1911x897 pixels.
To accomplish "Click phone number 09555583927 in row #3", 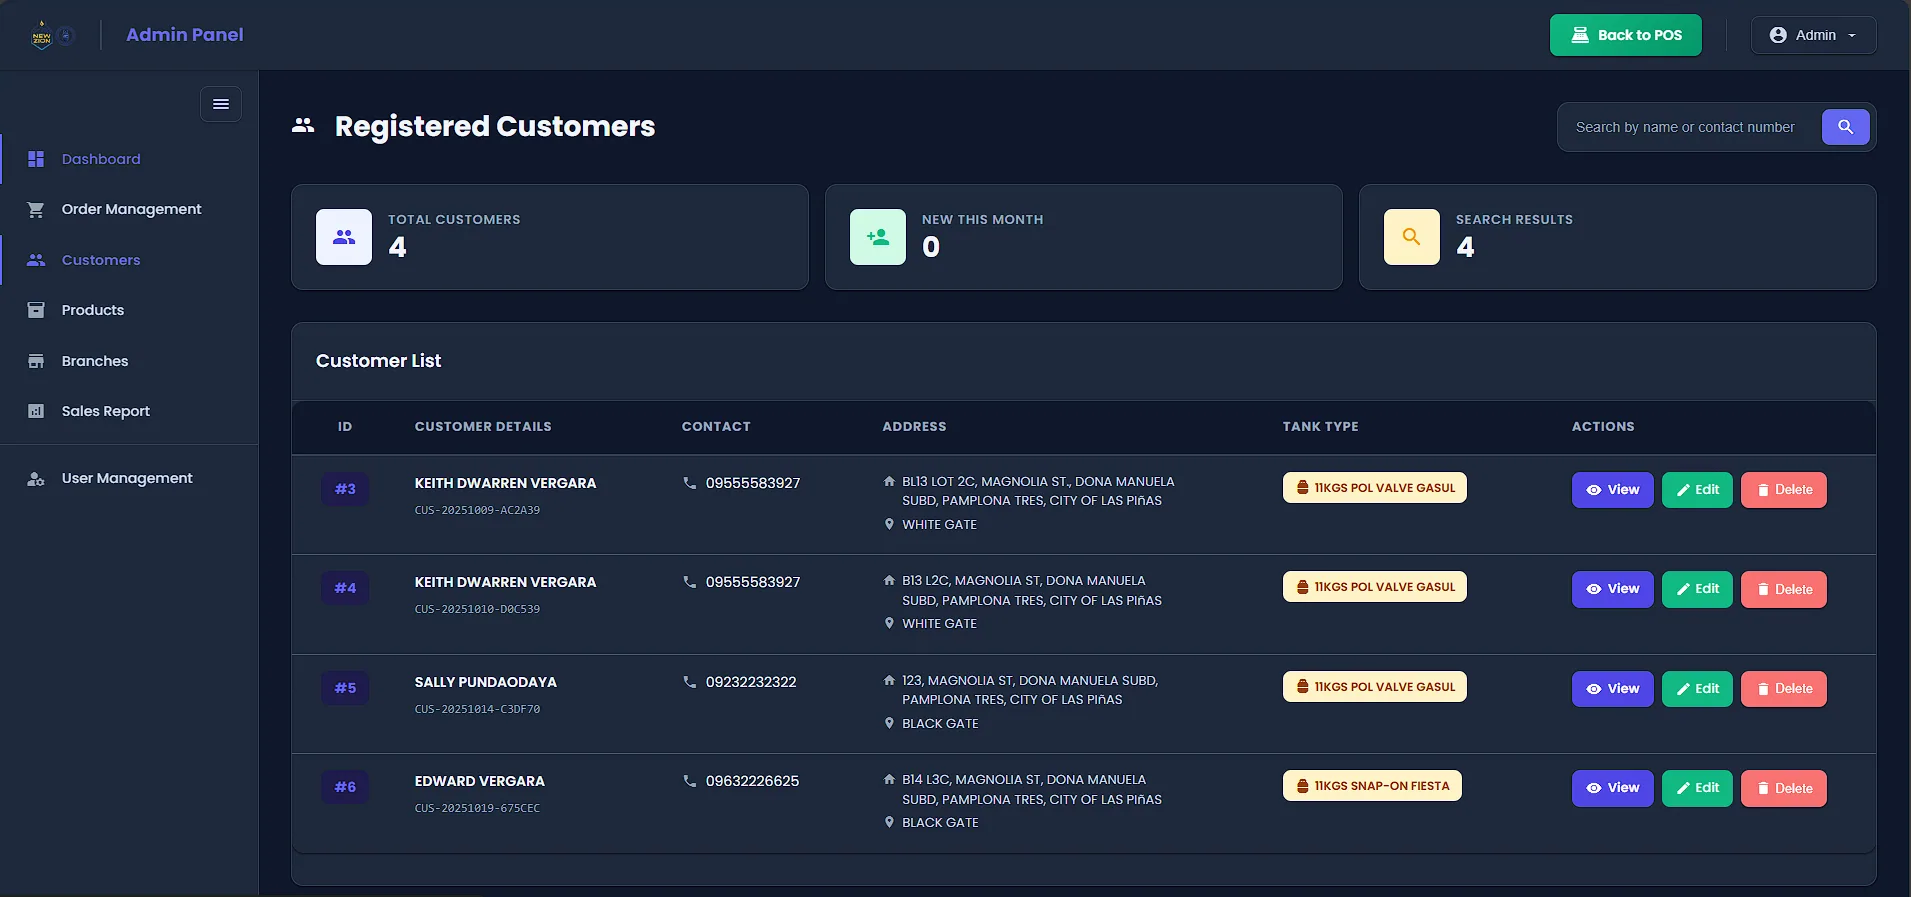I will click(x=753, y=483).
